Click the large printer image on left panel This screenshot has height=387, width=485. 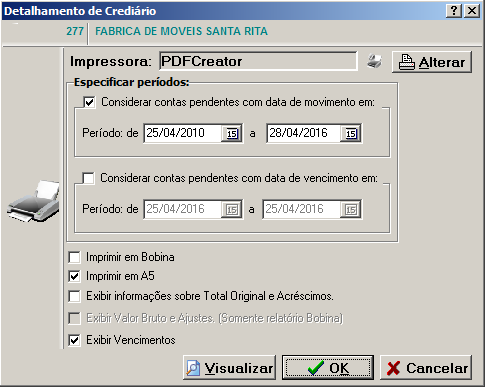pos(33,201)
